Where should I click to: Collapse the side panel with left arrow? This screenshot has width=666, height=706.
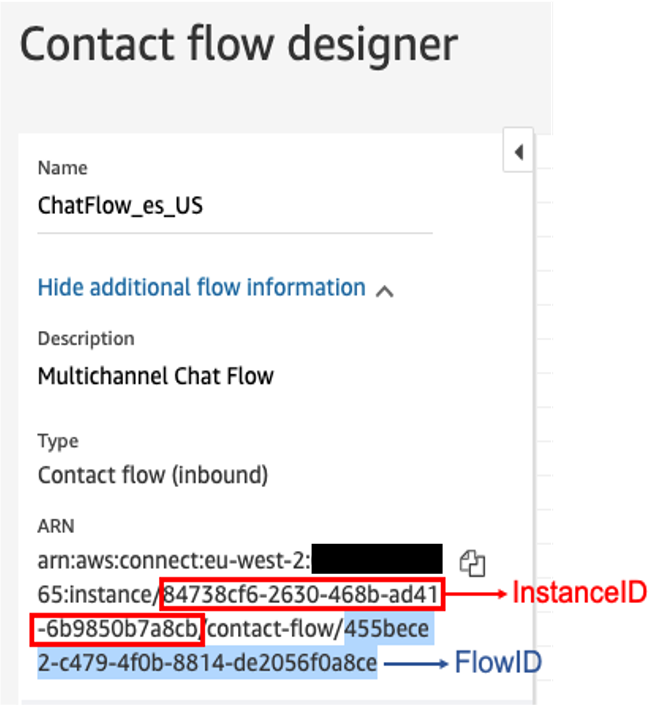[x=518, y=150]
